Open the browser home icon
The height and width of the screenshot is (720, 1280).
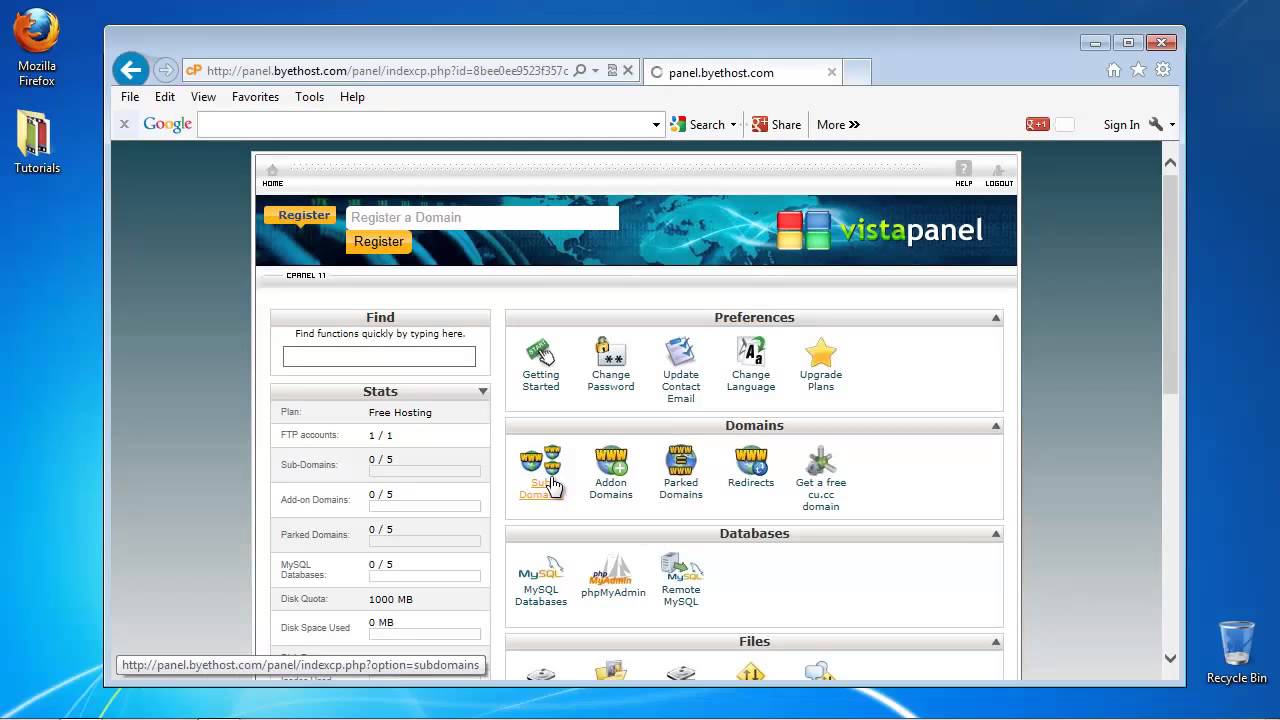[x=1113, y=70]
